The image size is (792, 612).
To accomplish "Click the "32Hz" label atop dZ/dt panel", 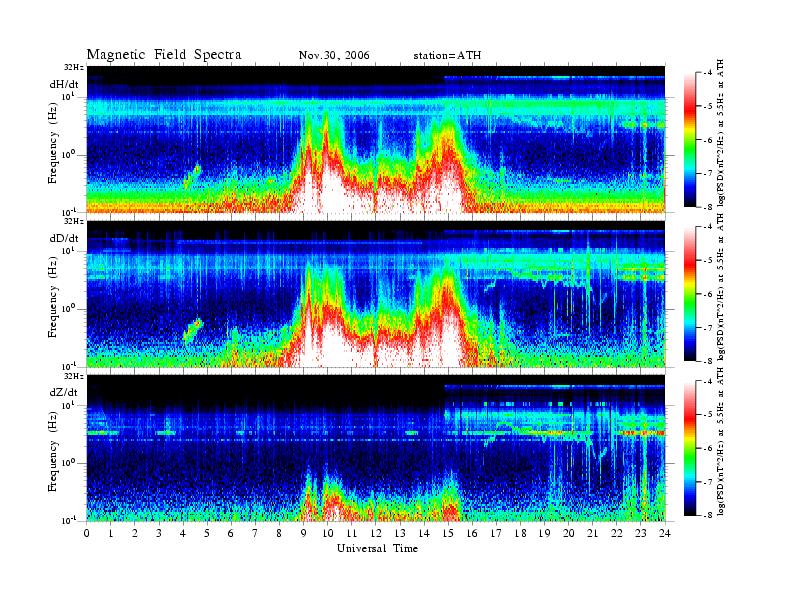I will pyautogui.click(x=74, y=376).
